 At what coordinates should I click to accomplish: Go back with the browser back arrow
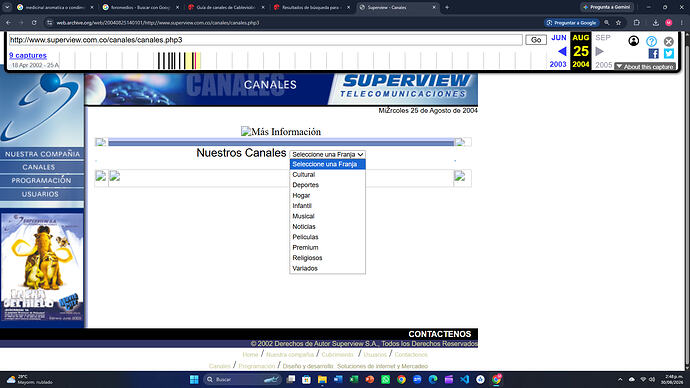(8, 22)
